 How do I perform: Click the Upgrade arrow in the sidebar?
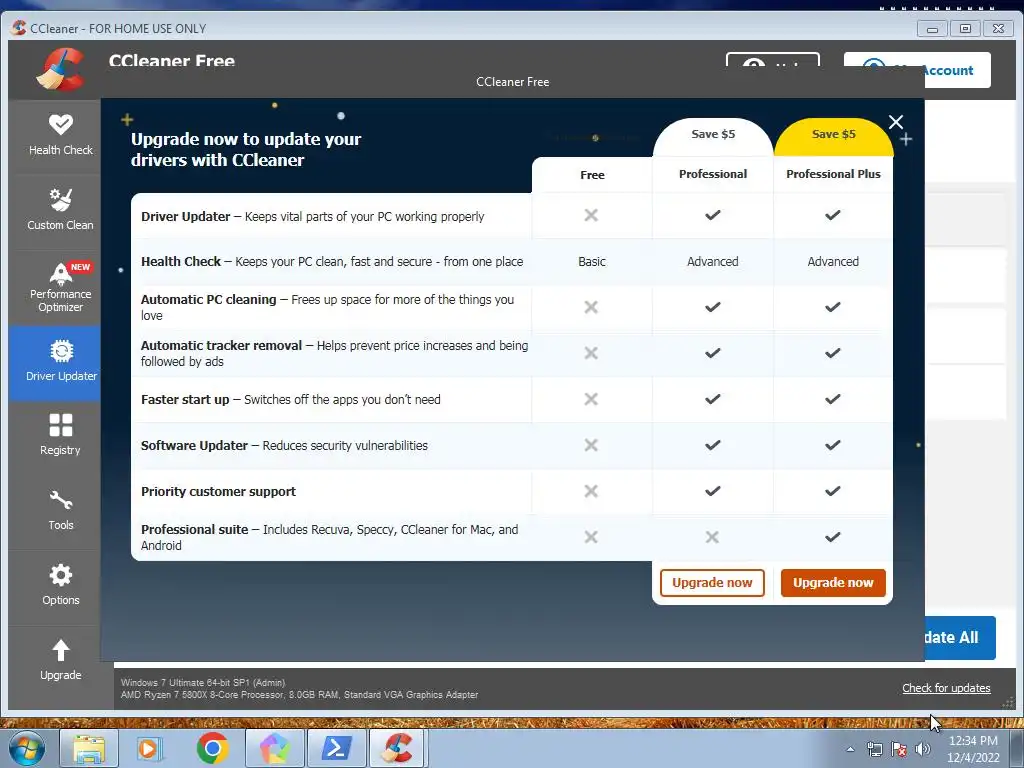[x=60, y=660]
